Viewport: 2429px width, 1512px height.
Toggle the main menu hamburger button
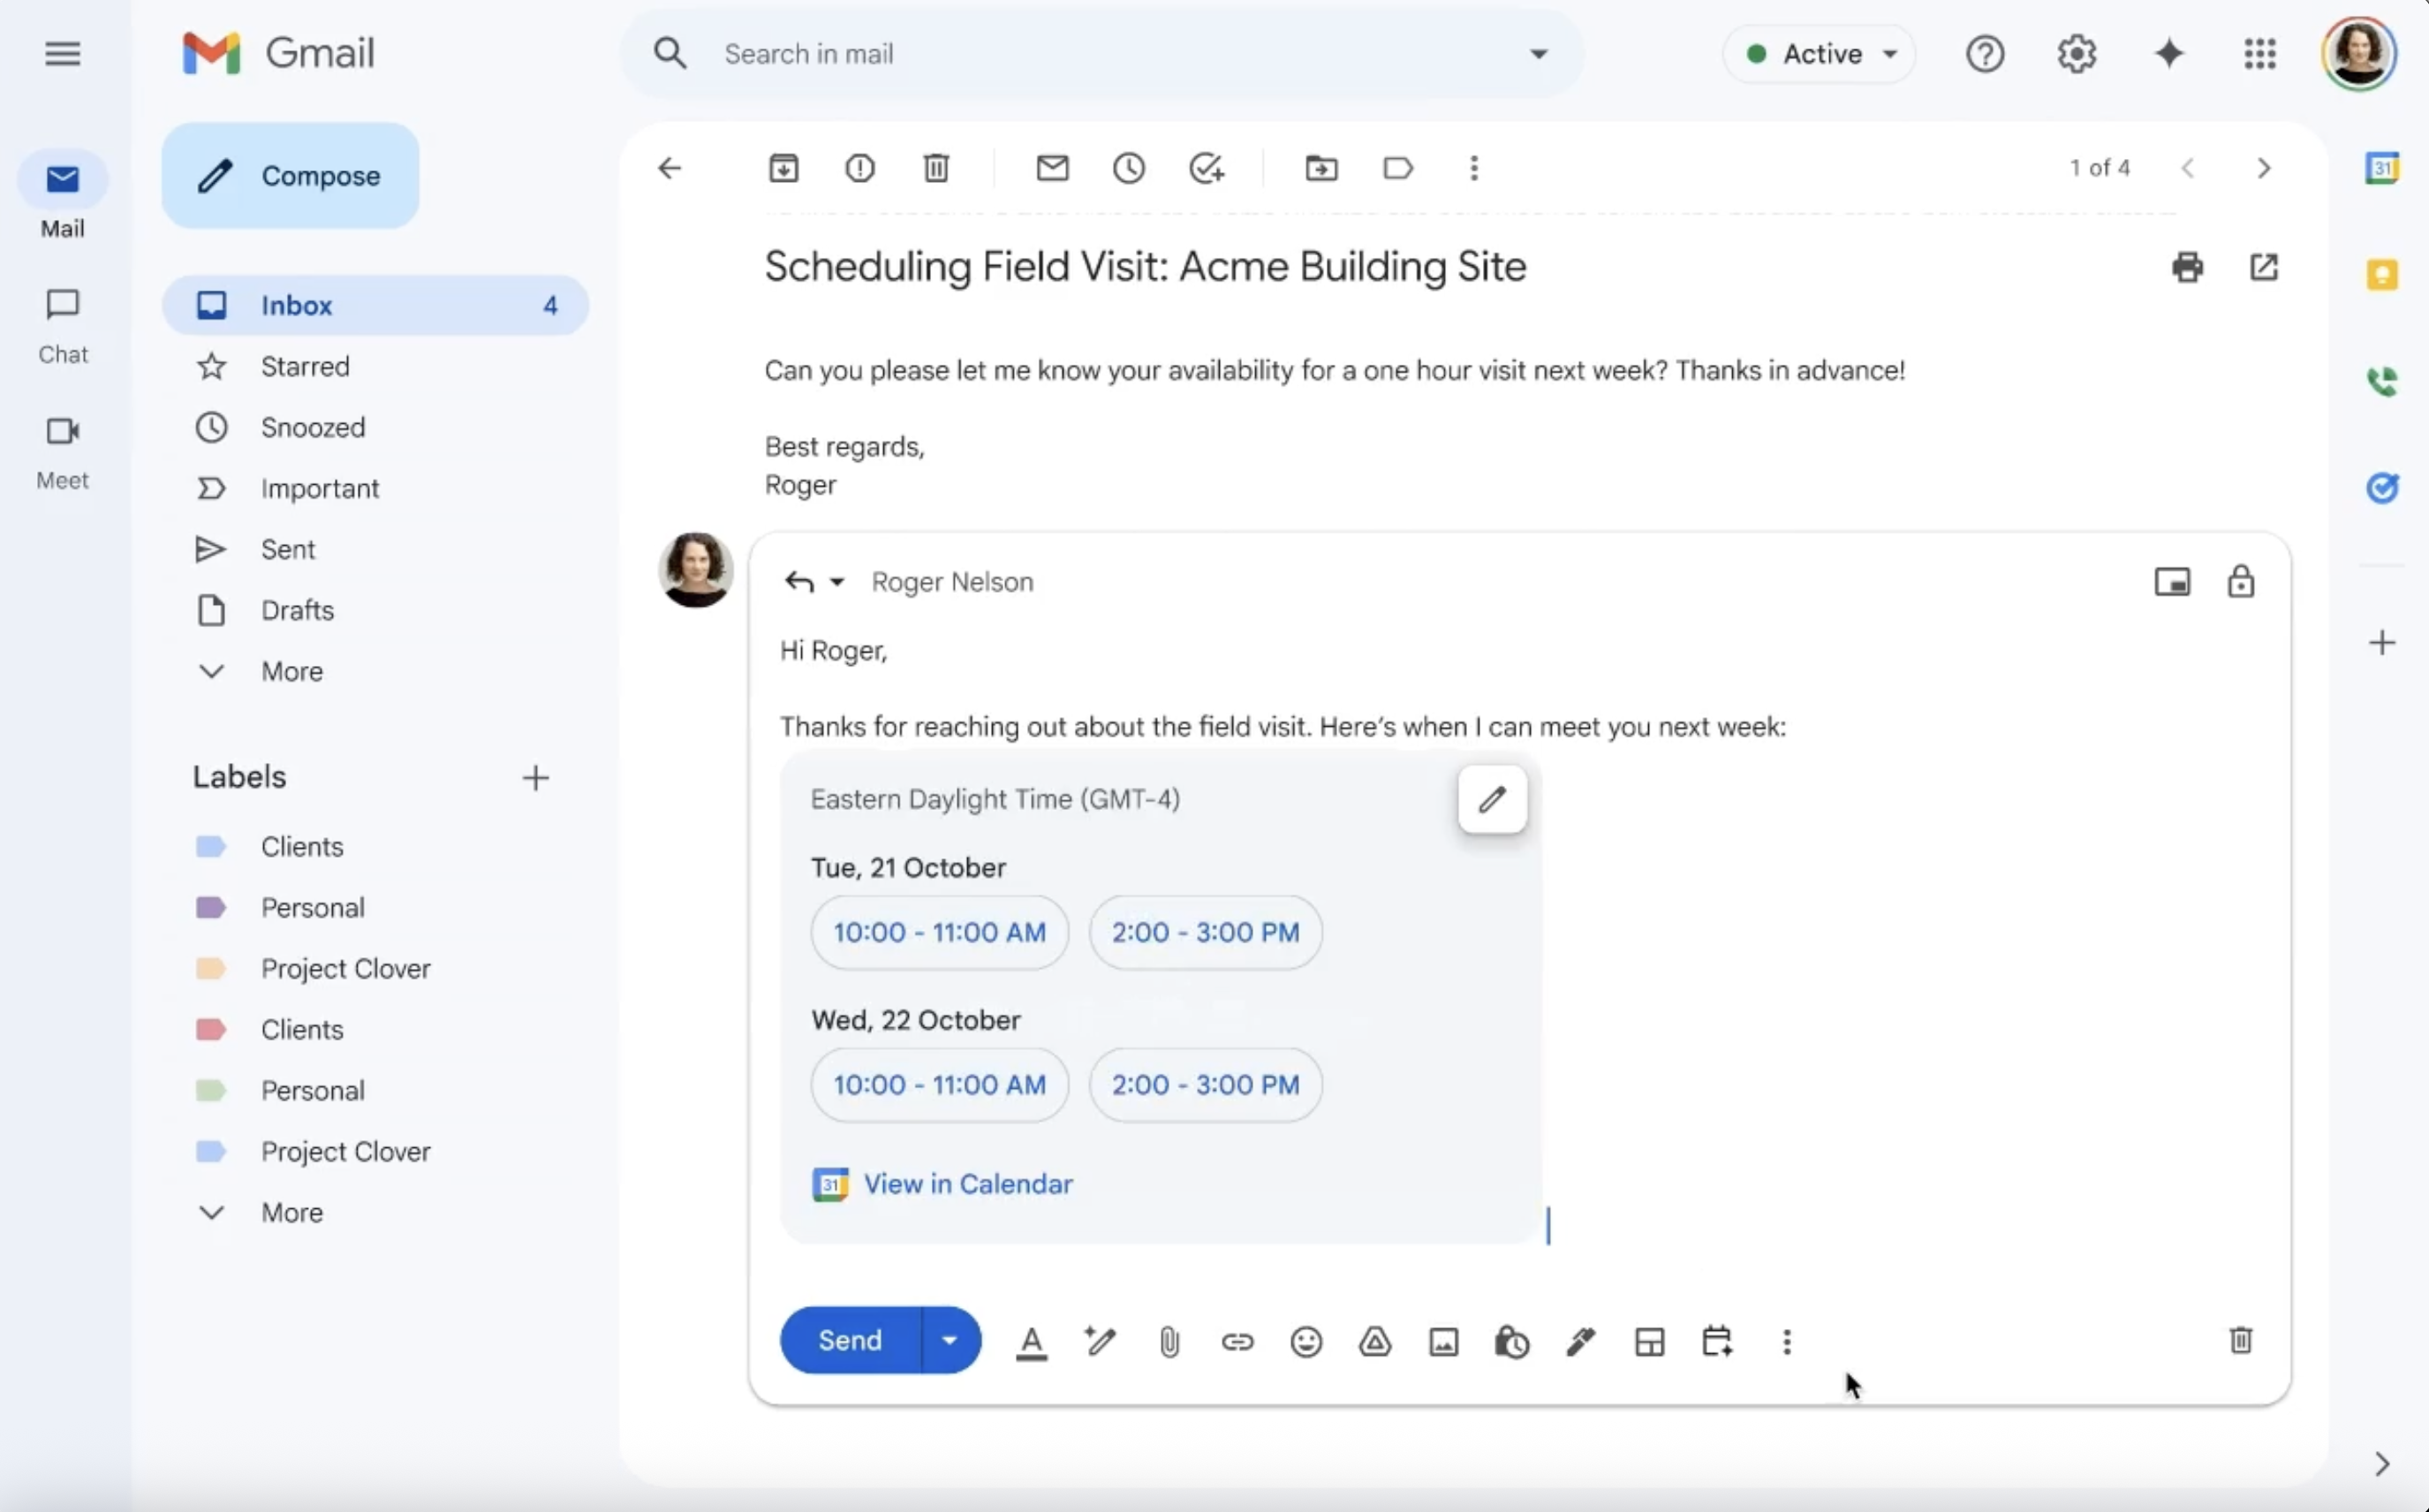pos(62,54)
